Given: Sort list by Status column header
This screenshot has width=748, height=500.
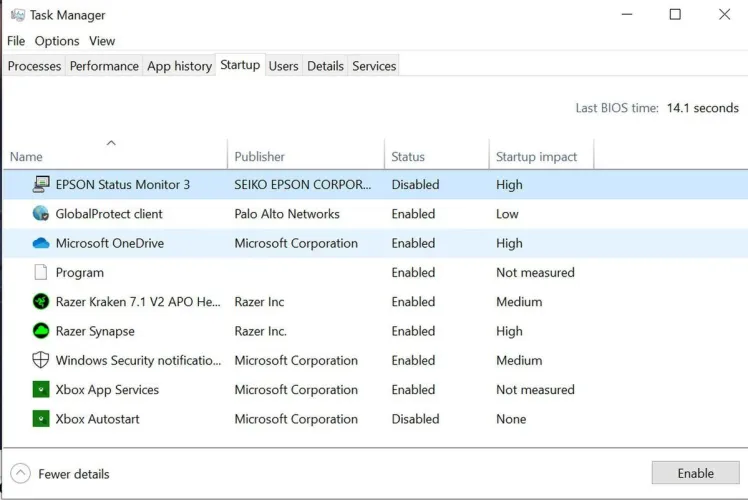Looking at the screenshot, I should pyautogui.click(x=408, y=157).
